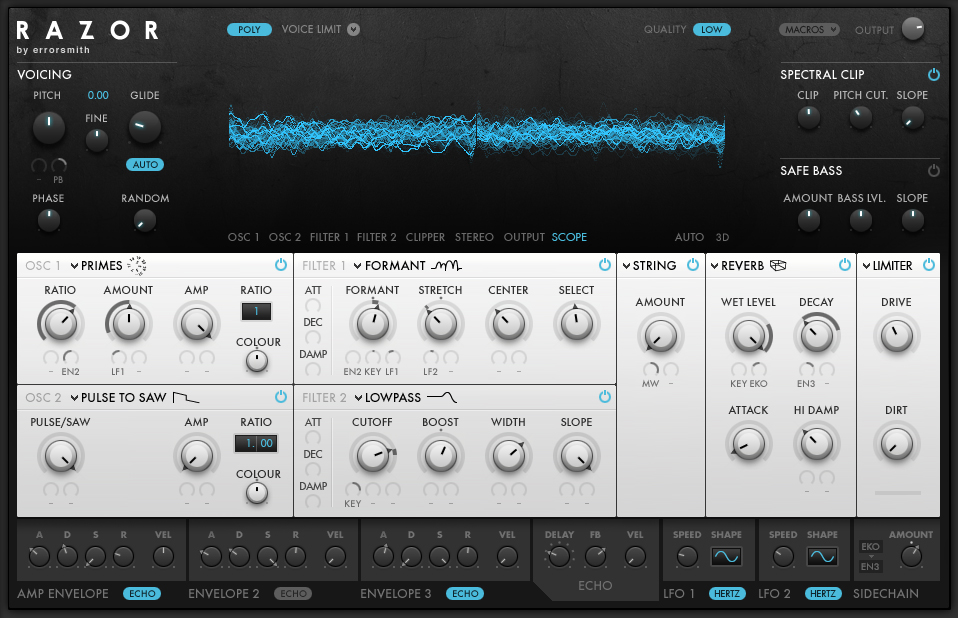
Task: Click the Glide Auto button
Action: pyautogui.click(x=145, y=164)
